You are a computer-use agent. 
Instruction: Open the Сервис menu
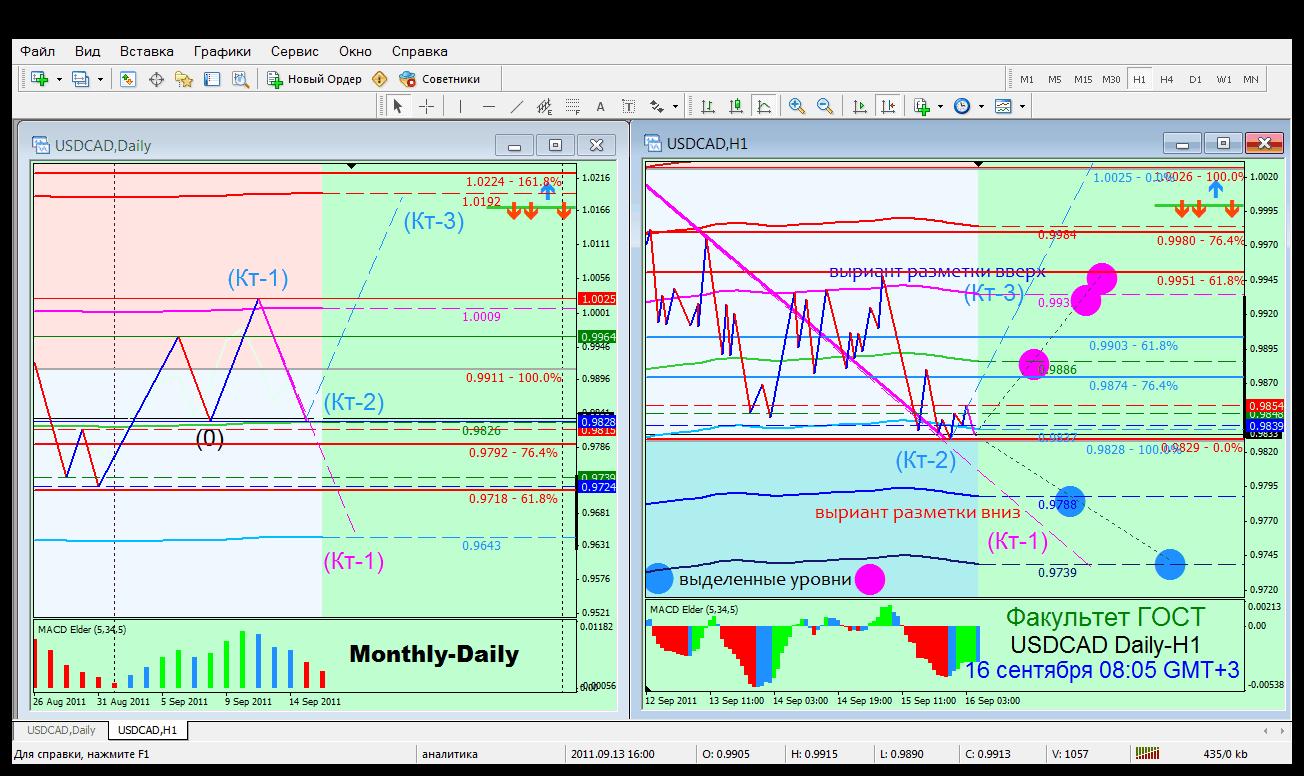[295, 51]
